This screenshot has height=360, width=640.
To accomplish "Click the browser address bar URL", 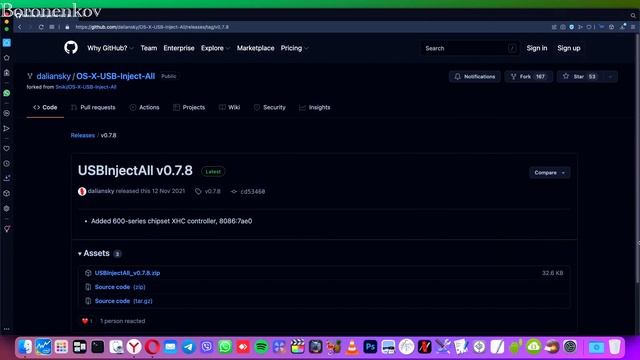I will tap(152, 27).
